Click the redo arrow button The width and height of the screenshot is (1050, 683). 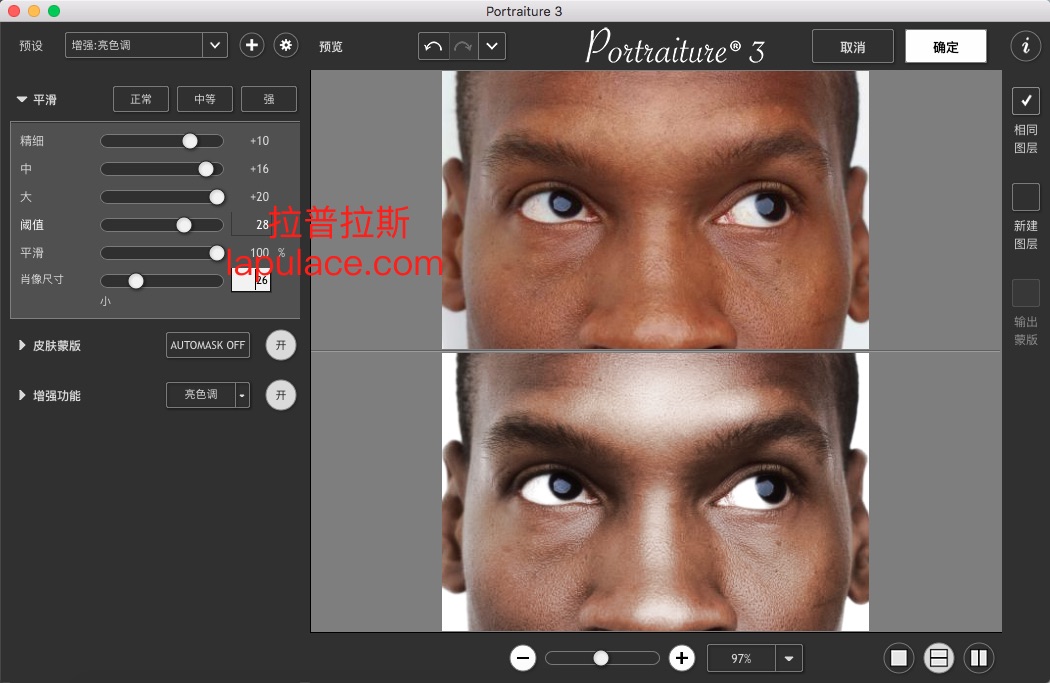(462, 46)
